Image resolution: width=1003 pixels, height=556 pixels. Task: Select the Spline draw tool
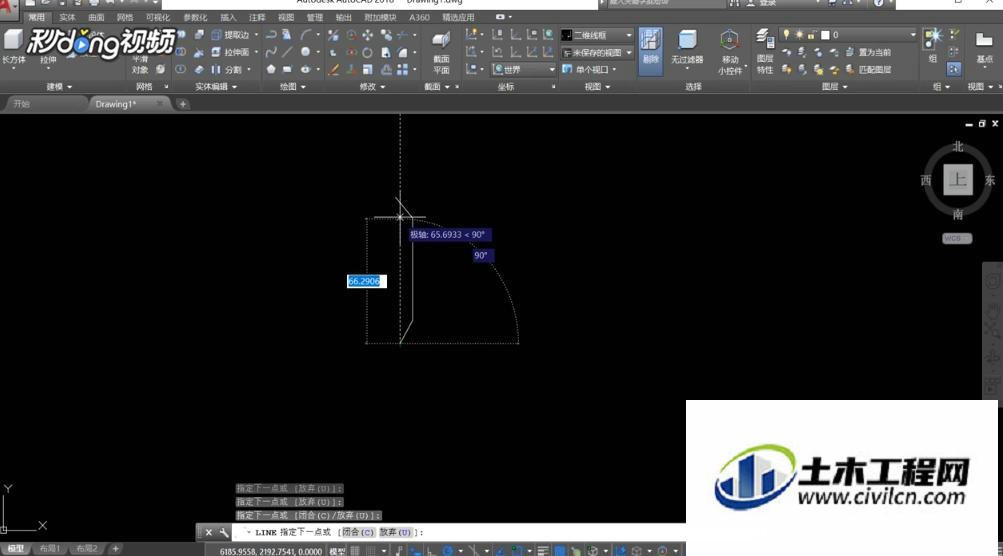click(x=271, y=52)
